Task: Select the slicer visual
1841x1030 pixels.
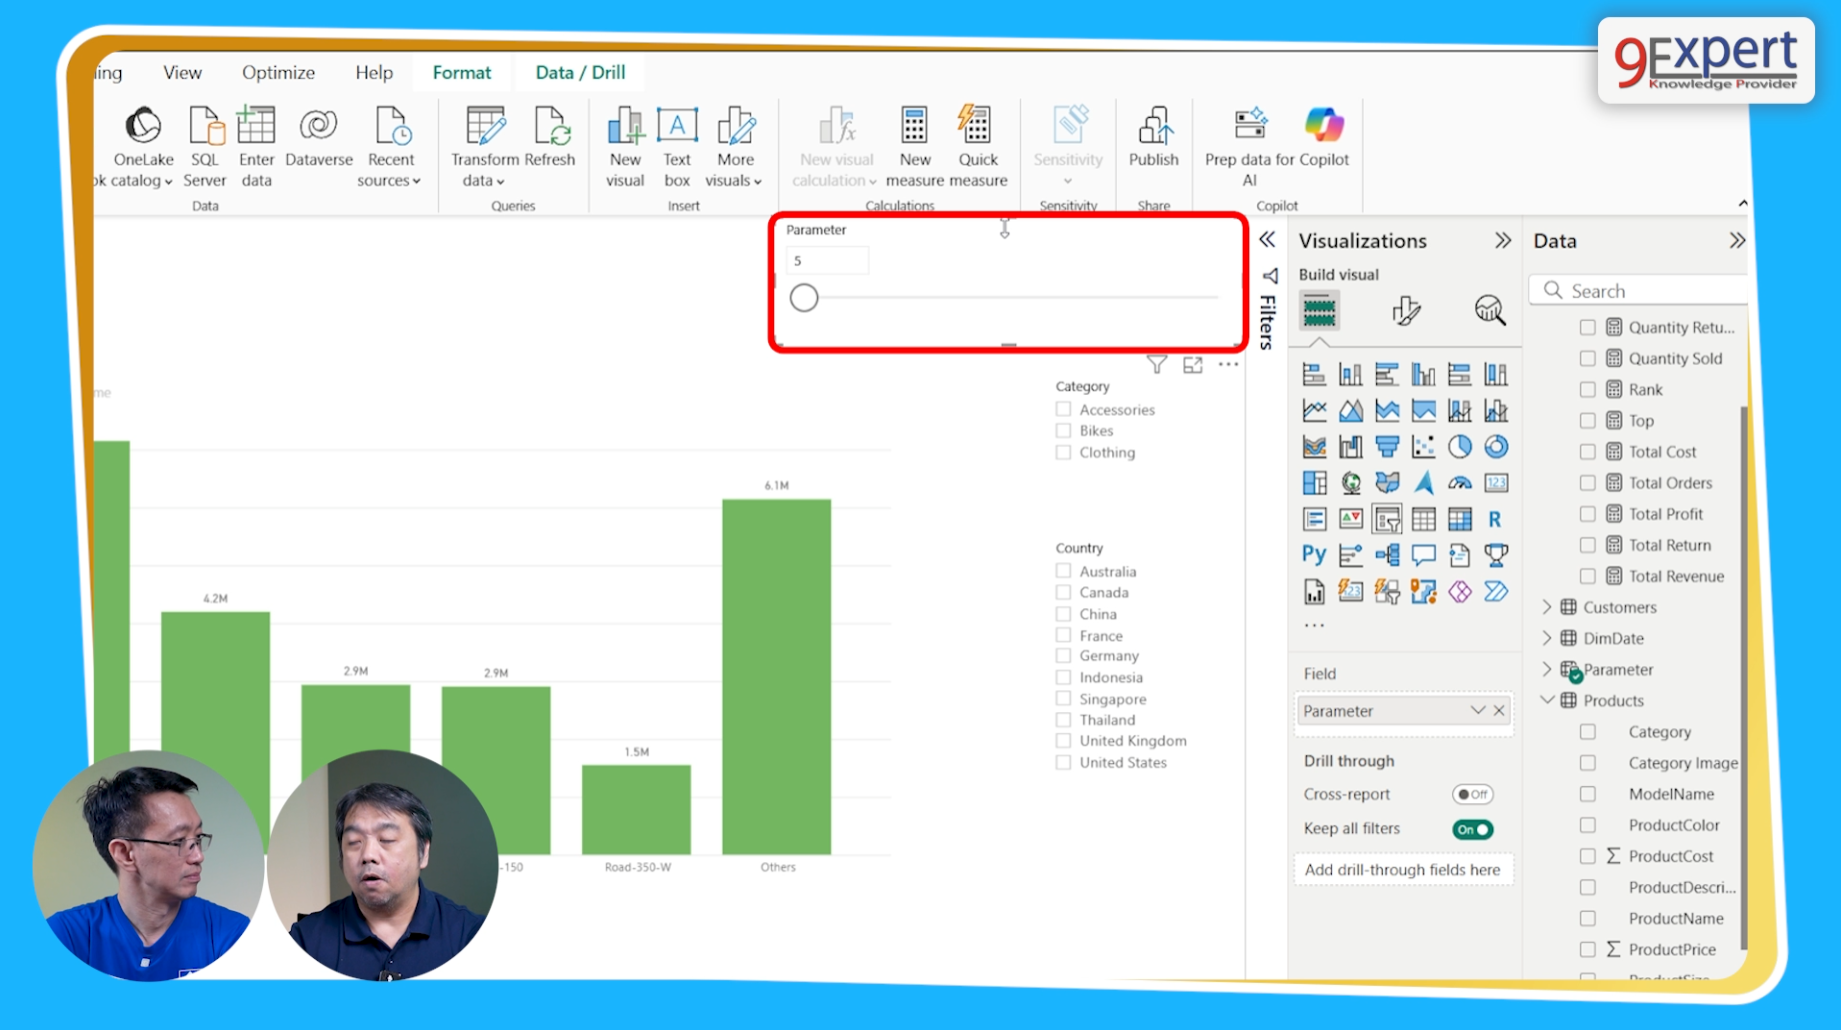Action: click(1387, 518)
